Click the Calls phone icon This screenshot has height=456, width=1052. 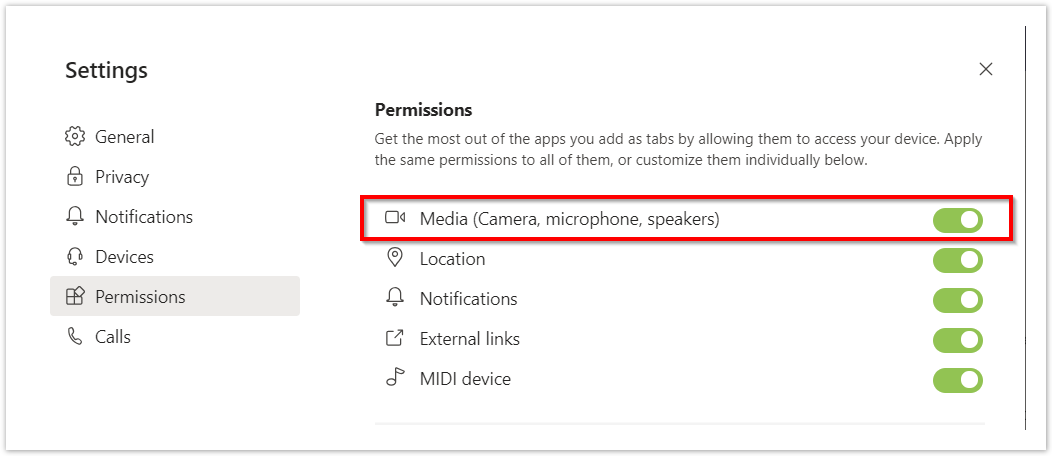75,337
